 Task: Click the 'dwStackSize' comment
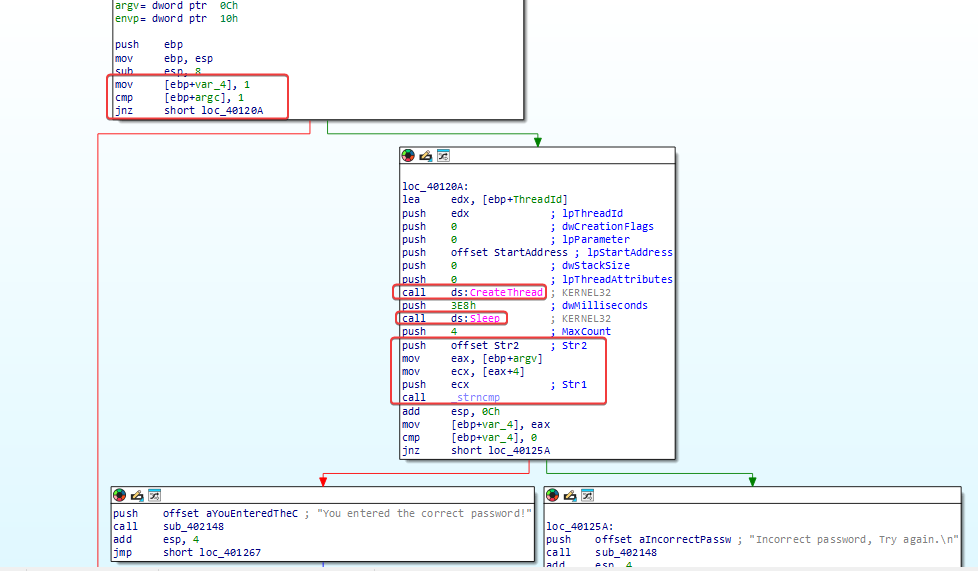(x=596, y=265)
